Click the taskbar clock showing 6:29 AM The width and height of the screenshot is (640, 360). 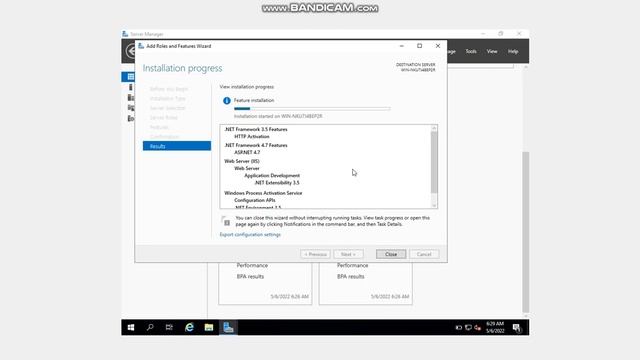click(495, 327)
